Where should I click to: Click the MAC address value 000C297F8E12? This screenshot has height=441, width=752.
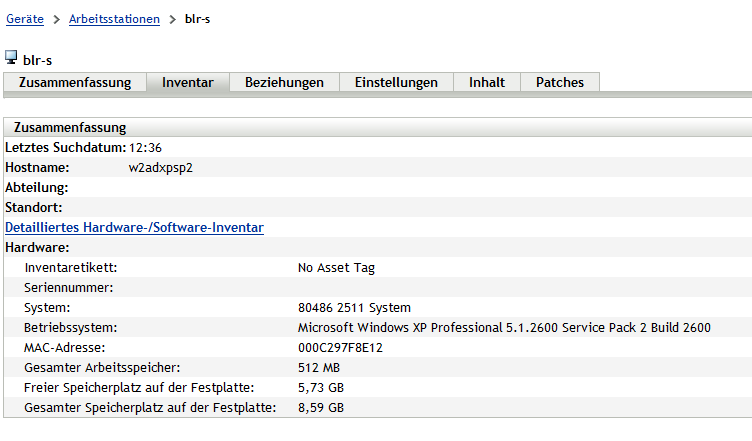[340, 347]
